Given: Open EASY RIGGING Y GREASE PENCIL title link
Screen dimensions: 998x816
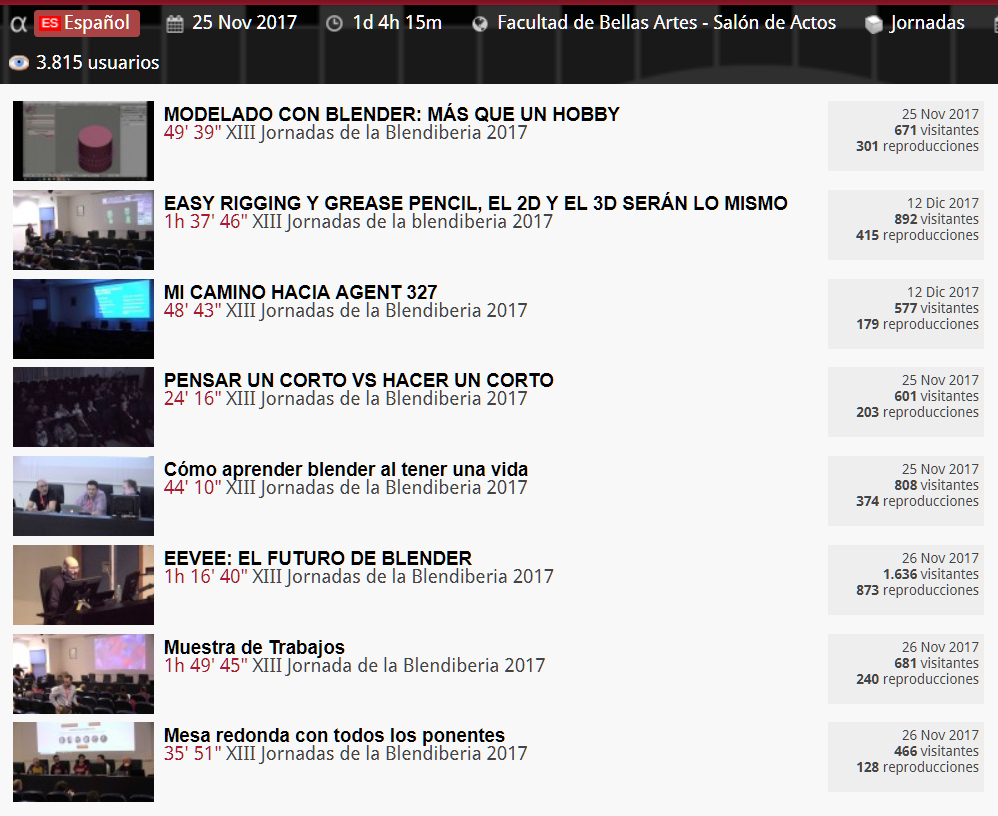Looking at the screenshot, I should [475, 203].
